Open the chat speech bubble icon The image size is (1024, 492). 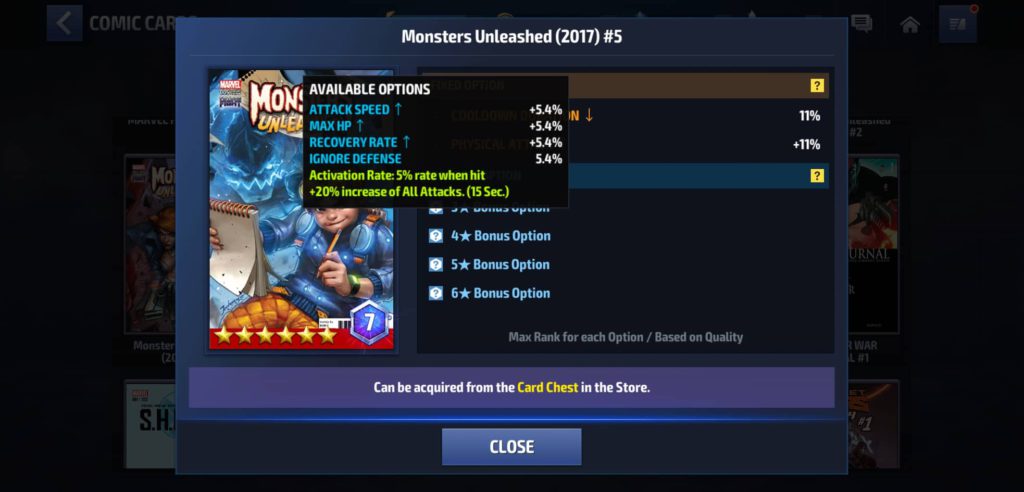click(x=861, y=24)
